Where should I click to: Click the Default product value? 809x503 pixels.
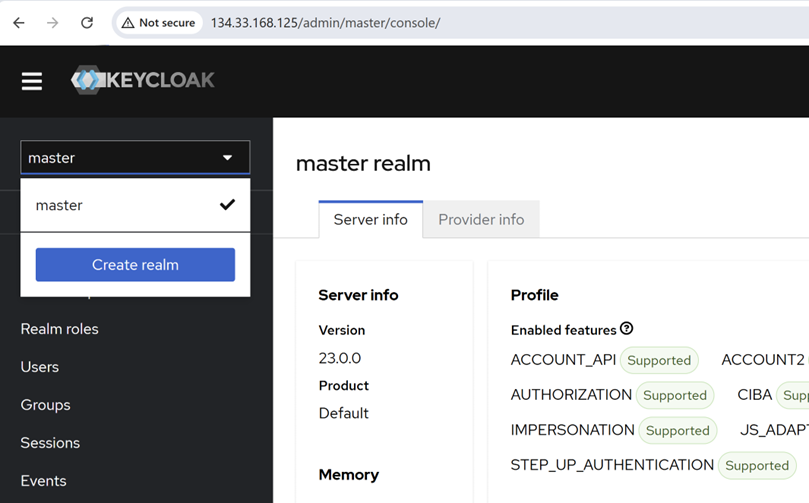[x=344, y=413]
